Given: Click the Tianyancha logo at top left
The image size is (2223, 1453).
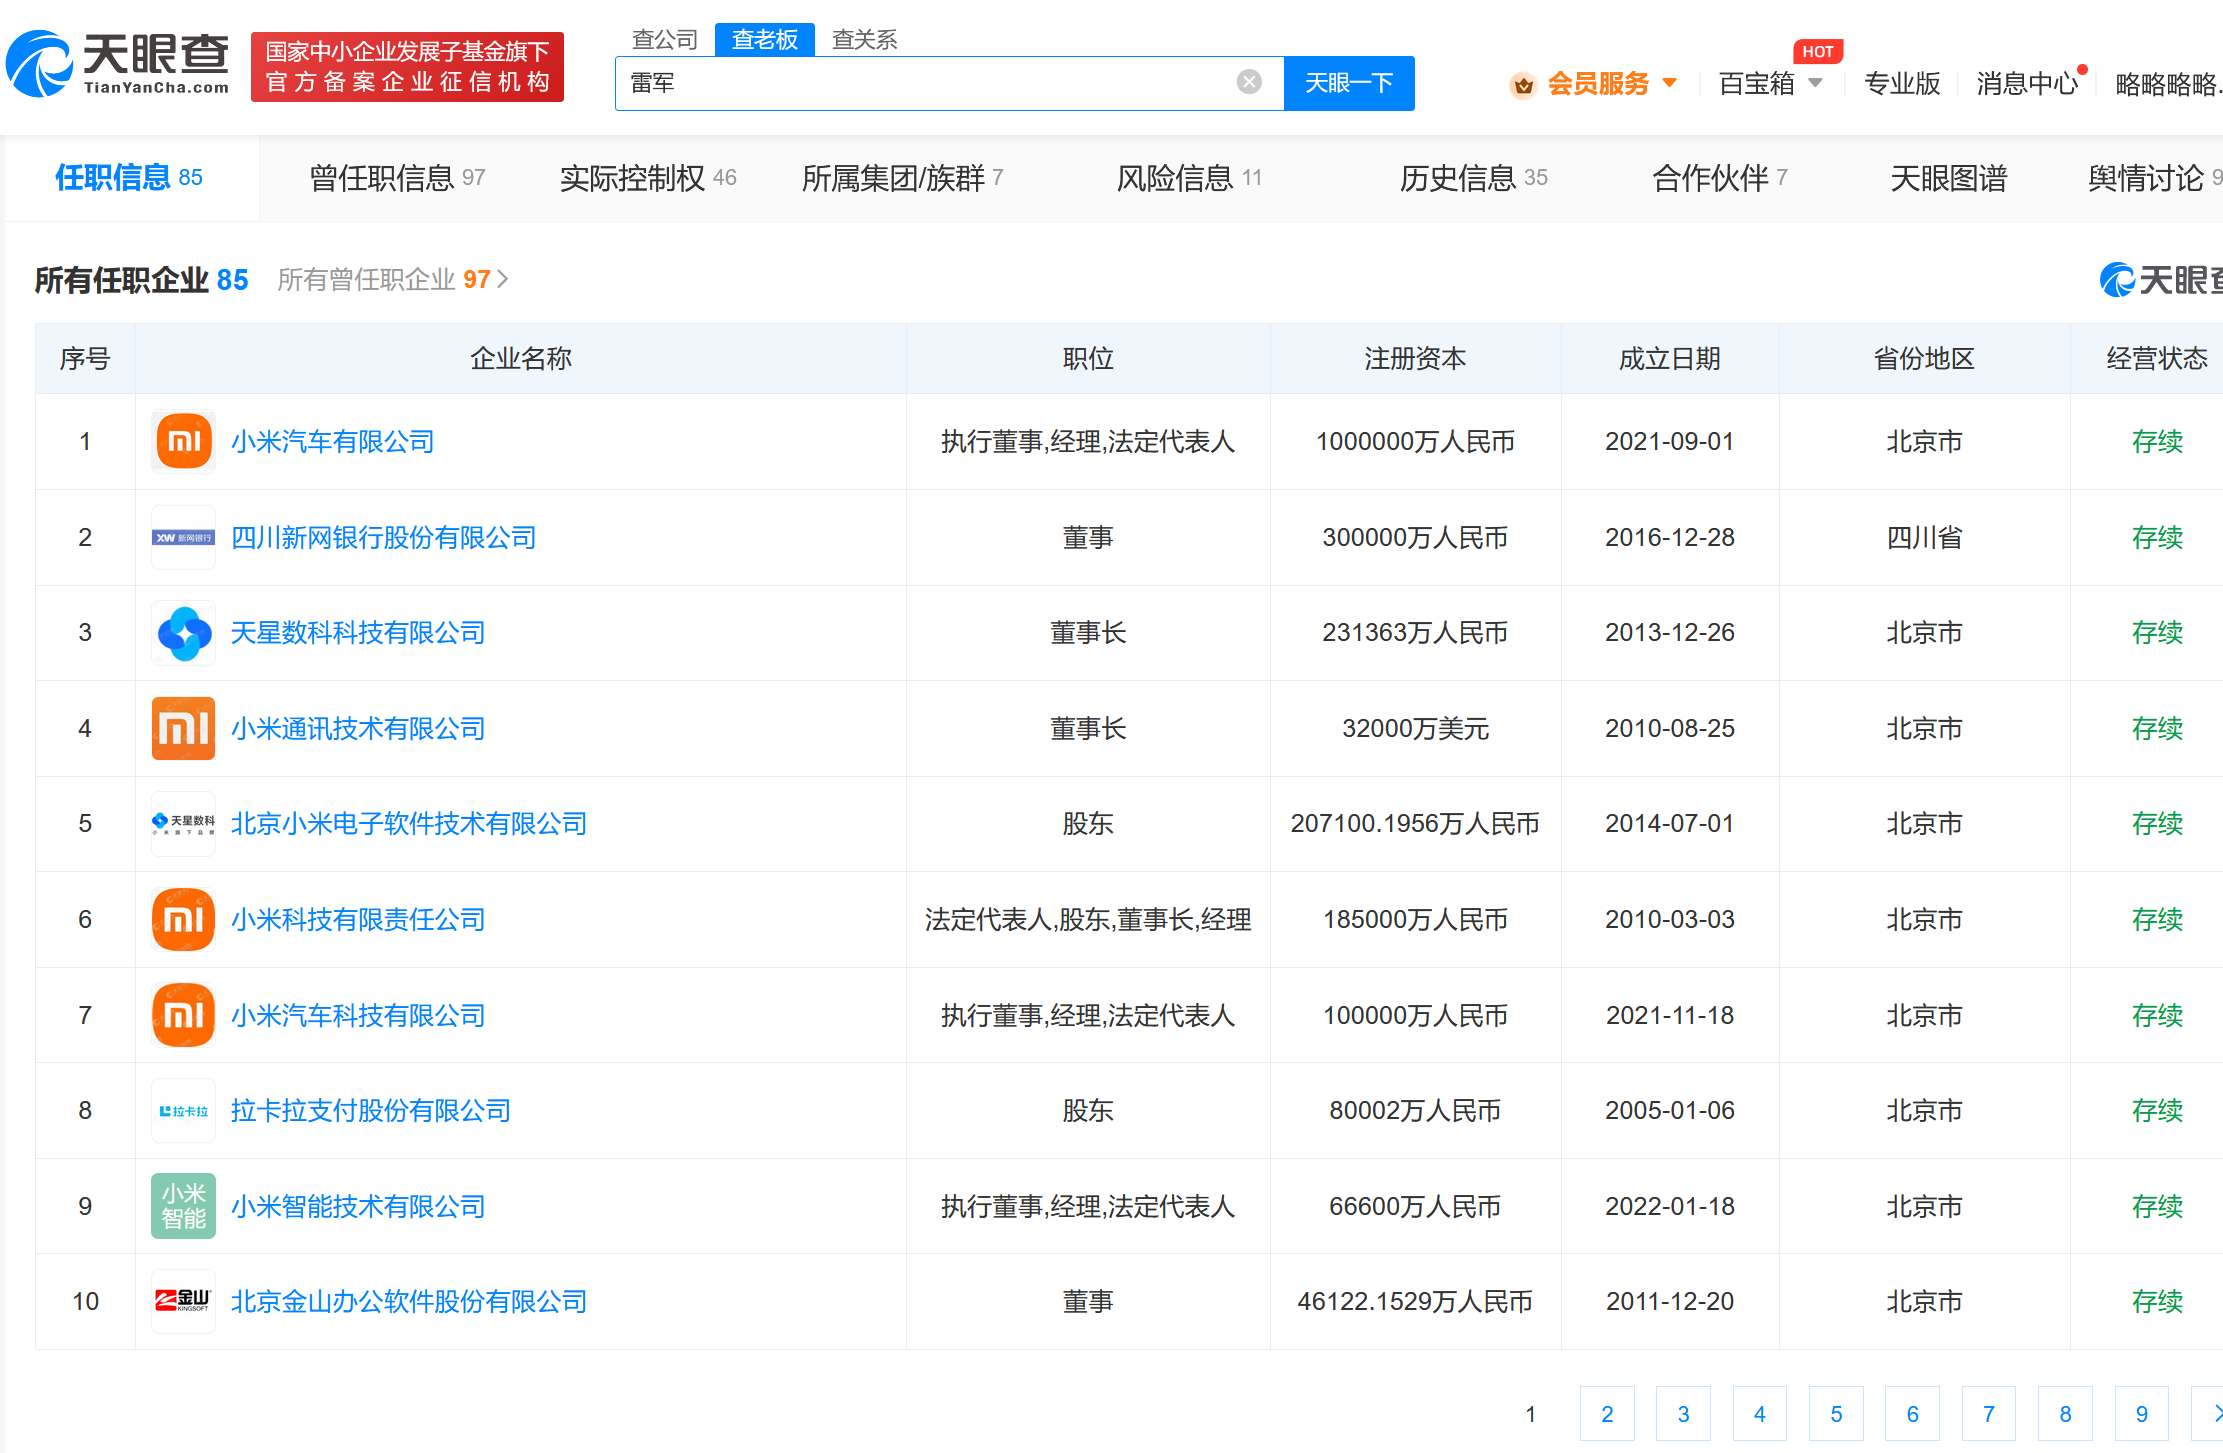Looking at the screenshot, I should 118,64.
